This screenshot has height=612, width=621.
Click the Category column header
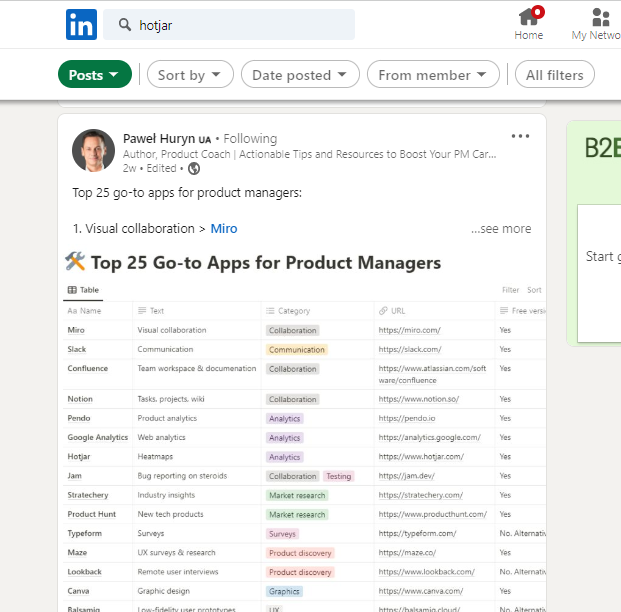pyautogui.click(x=288, y=311)
